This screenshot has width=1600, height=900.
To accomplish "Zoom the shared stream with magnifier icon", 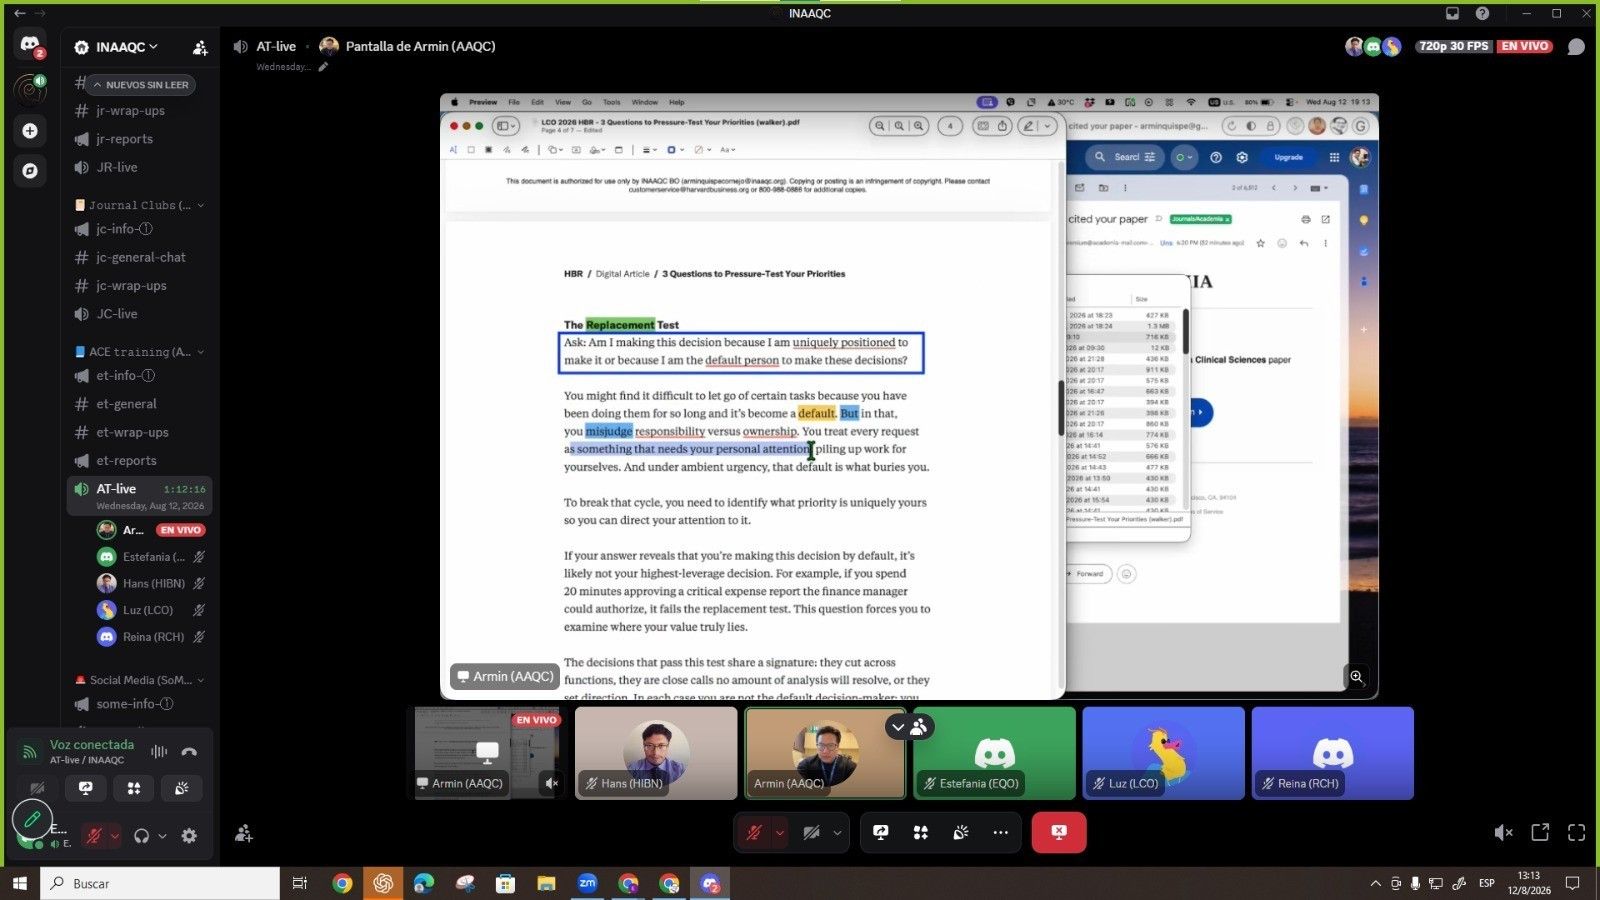I will click(x=1357, y=677).
